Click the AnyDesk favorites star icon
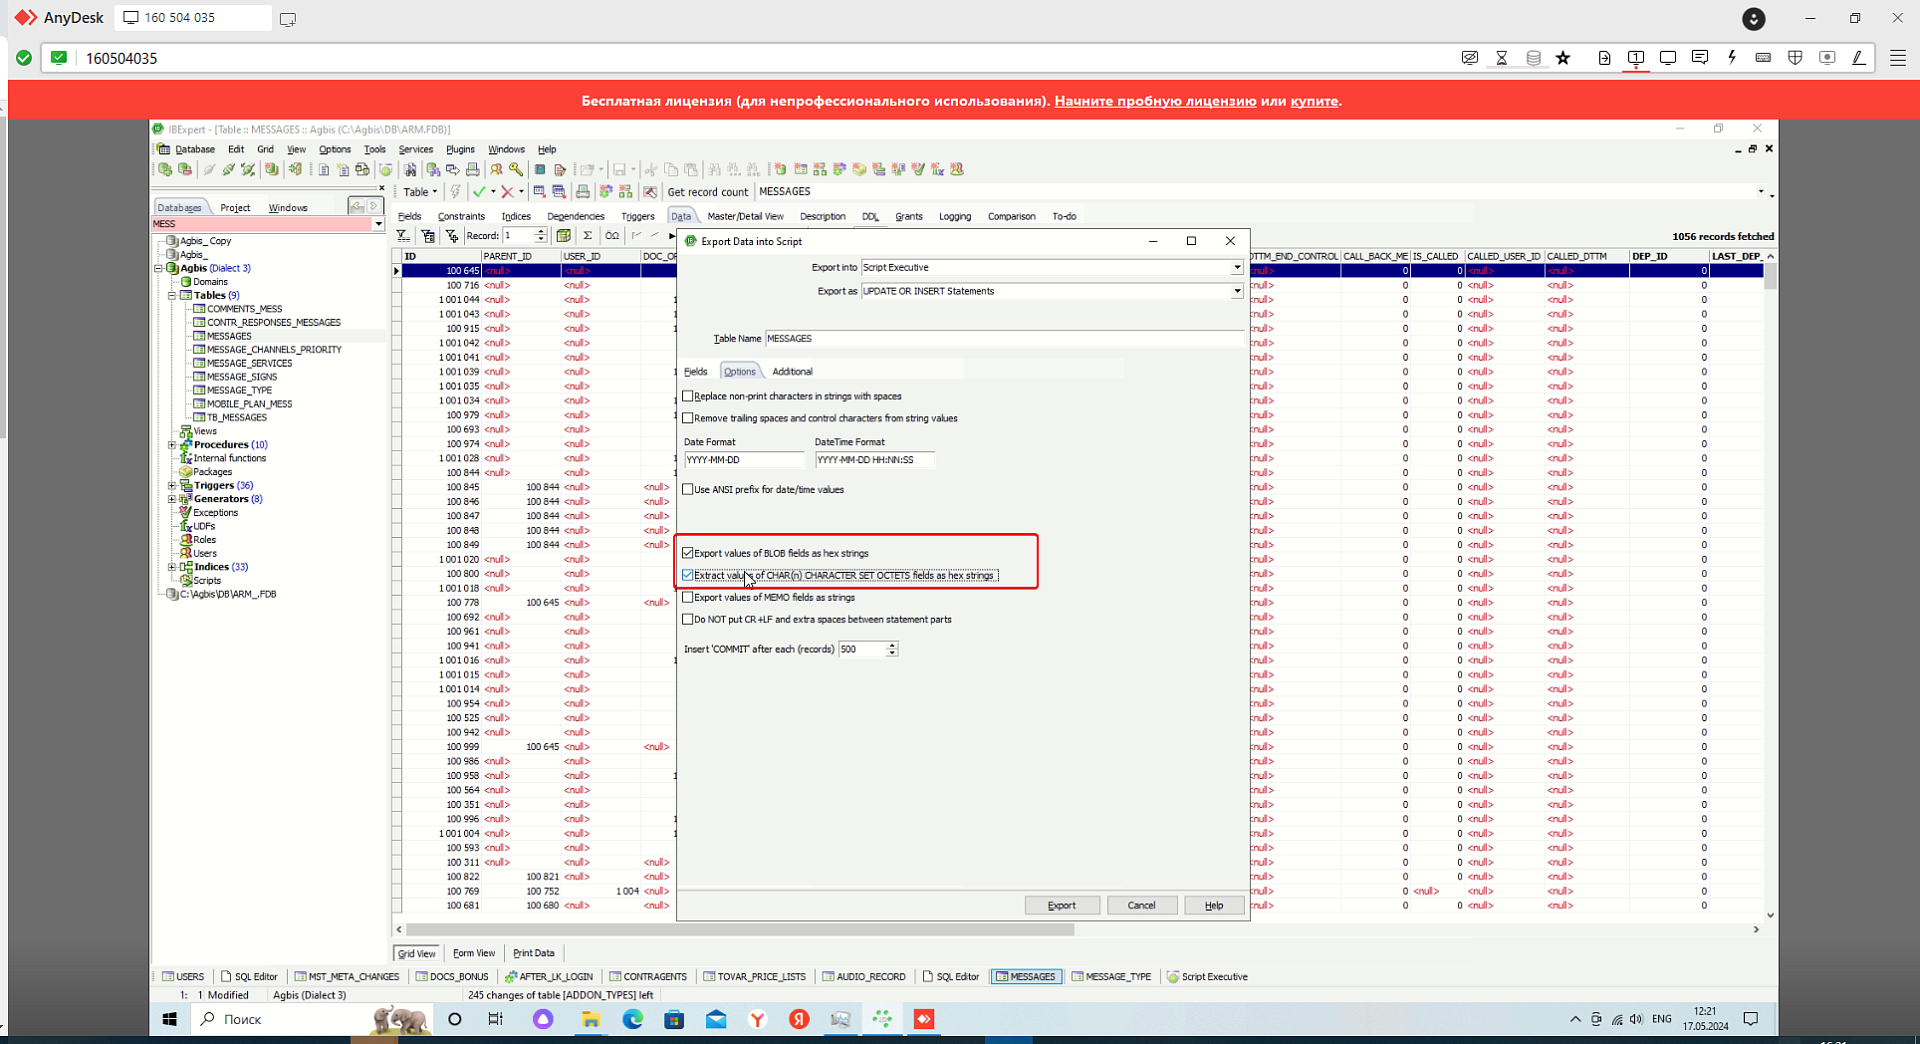Viewport: 1920px width, 1044px height. [x=1563, y=58]
